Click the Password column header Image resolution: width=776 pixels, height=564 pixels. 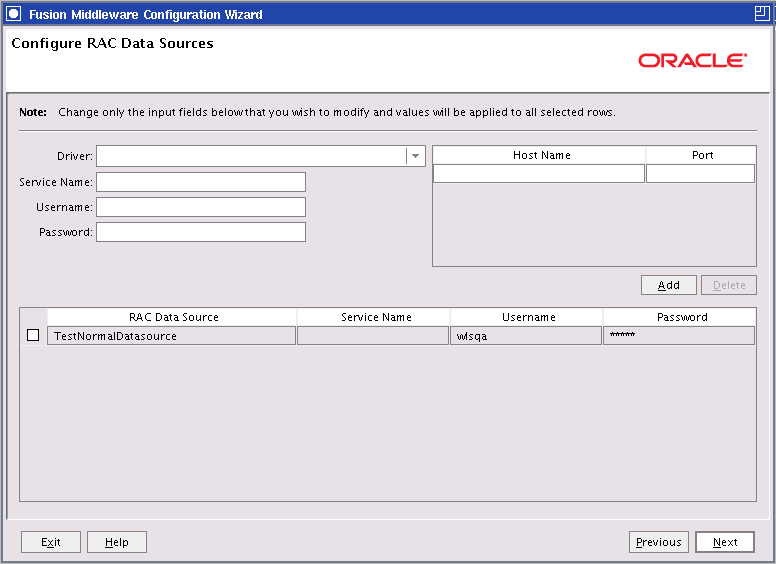(680, 317)
